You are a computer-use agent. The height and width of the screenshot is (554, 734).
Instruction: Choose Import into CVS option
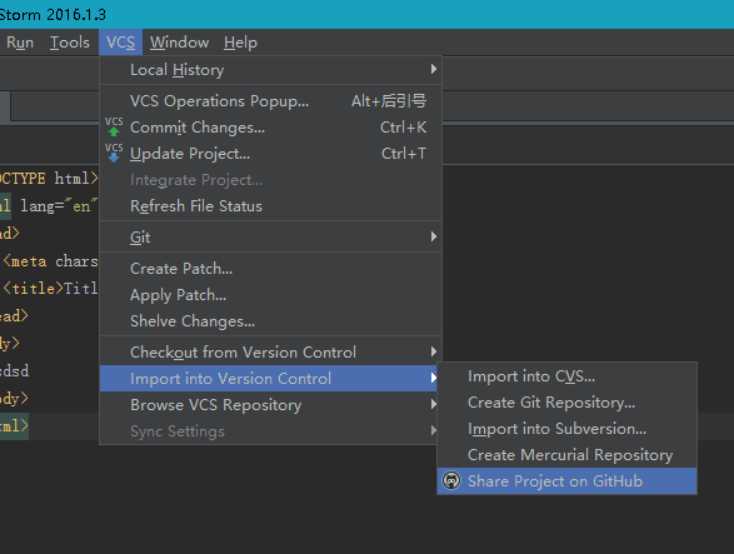tap(567, 376)
